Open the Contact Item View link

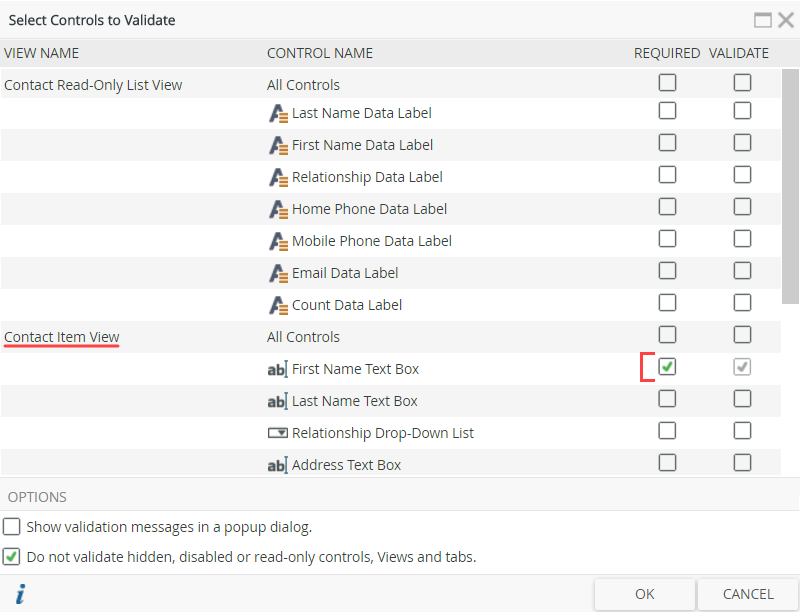[61, 336]
